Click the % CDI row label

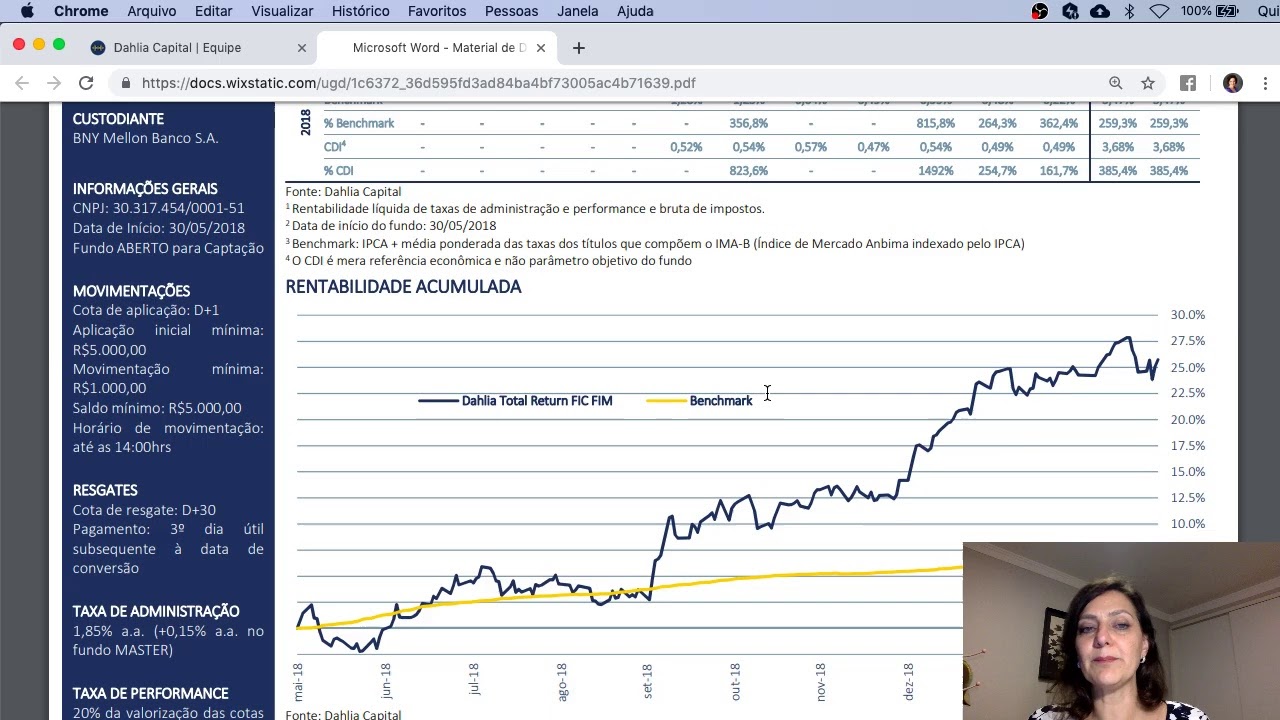pyautogui.click(x=339, y=171)
